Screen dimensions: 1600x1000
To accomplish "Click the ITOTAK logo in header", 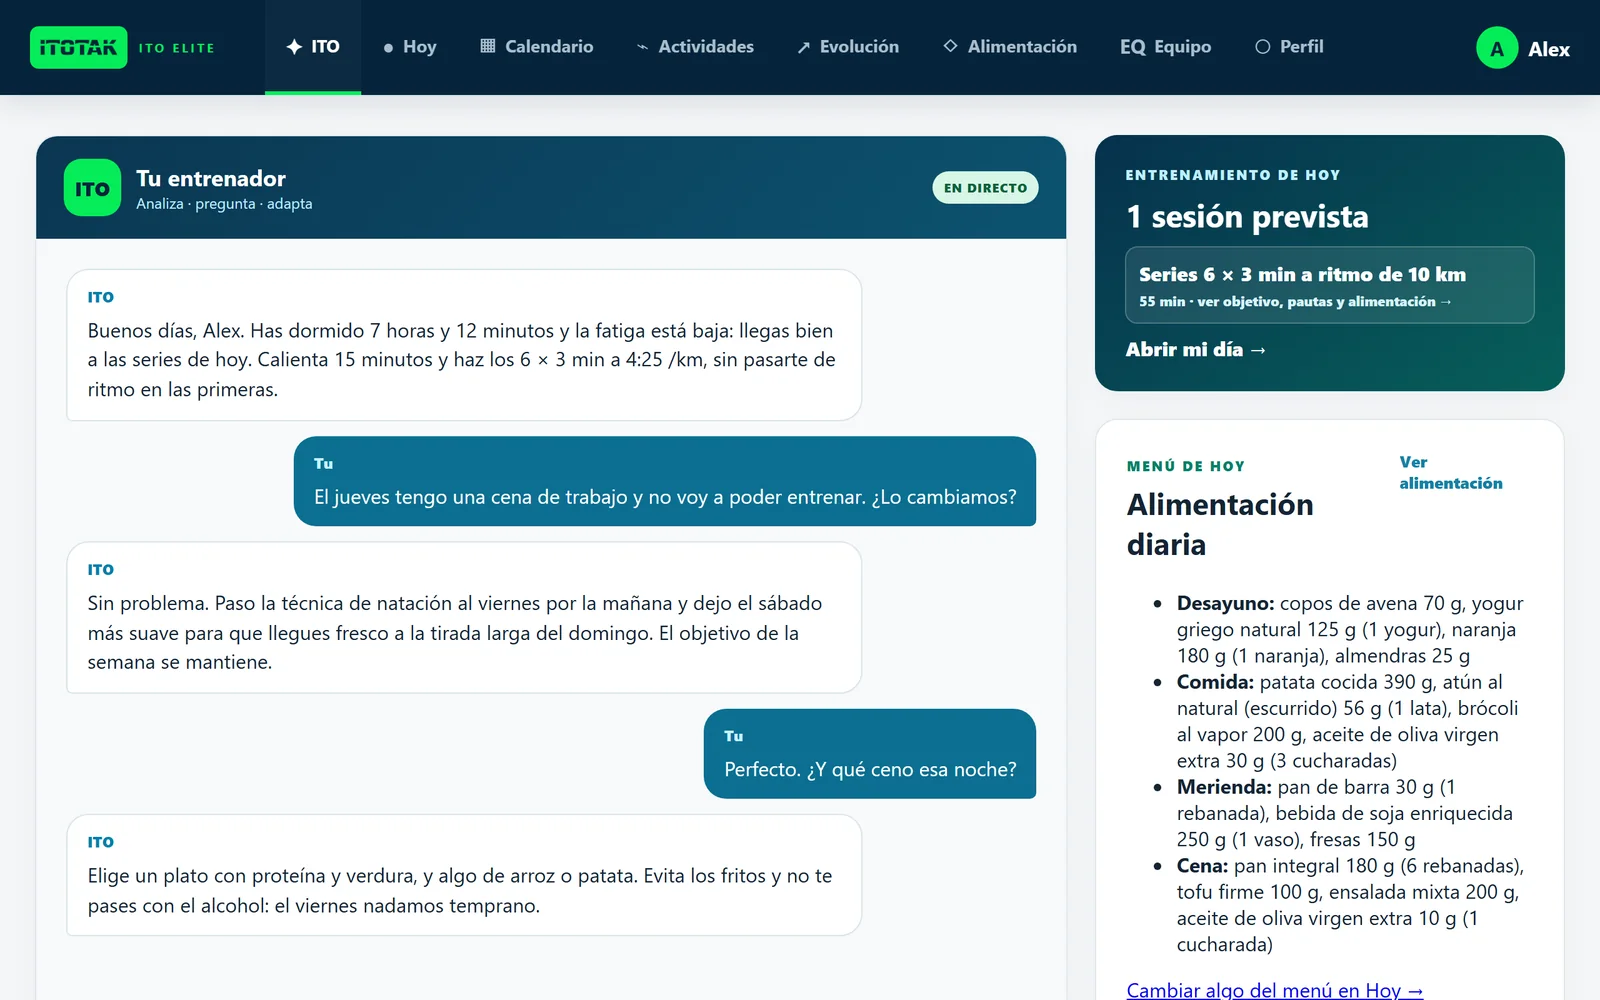I will pyautogui.click(x=78, y=47).
